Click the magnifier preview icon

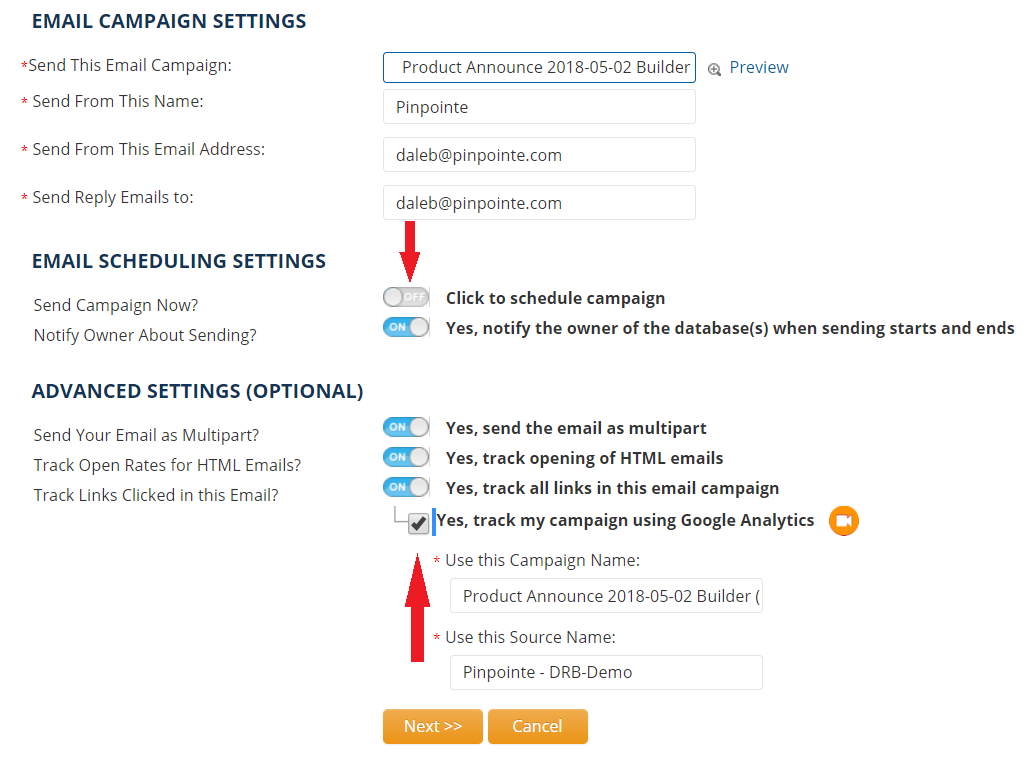tap(714, 69)
